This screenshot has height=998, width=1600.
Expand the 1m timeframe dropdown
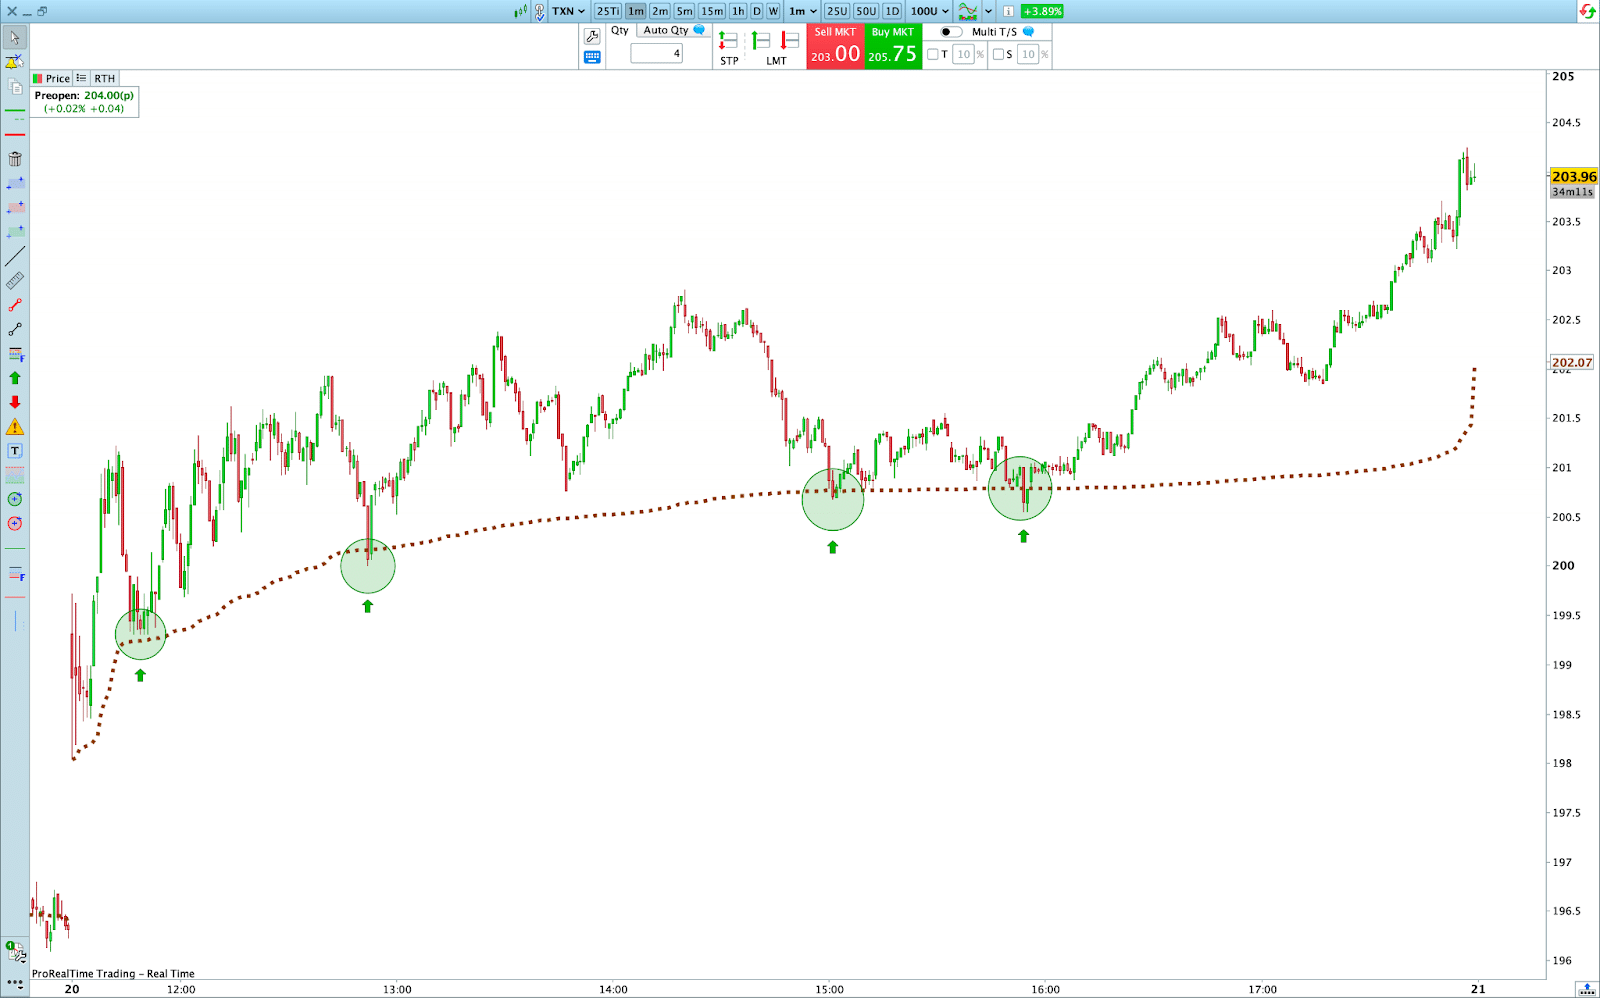(x=803, y=11)
